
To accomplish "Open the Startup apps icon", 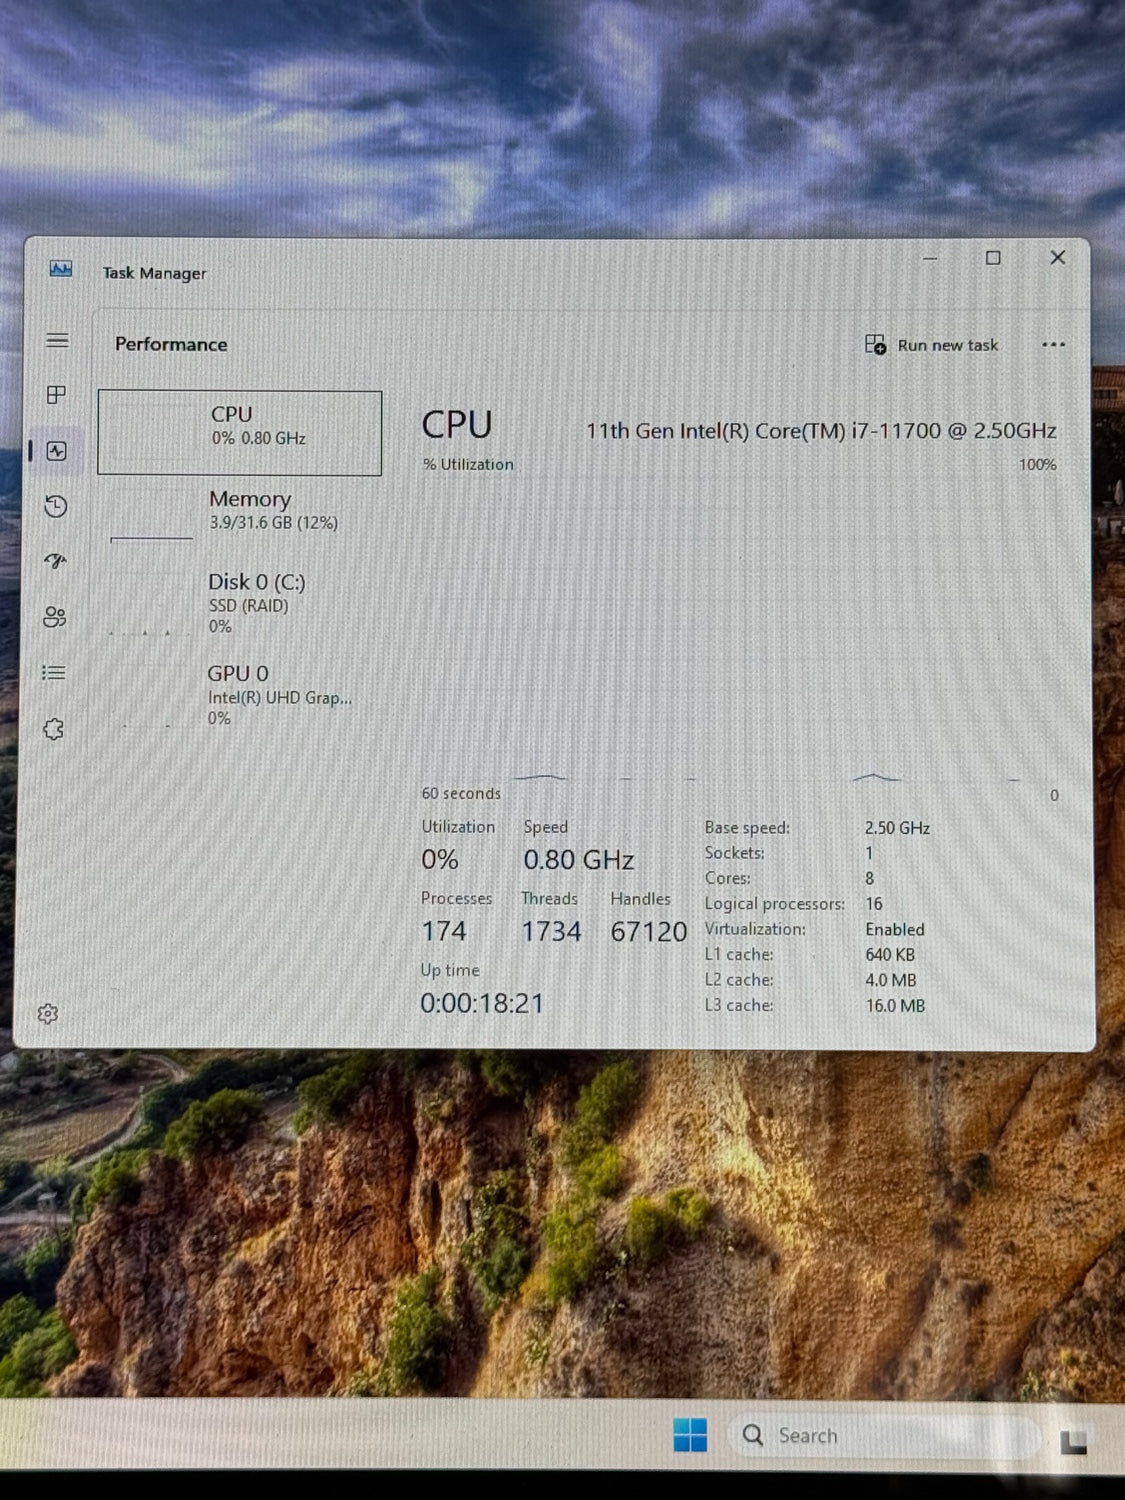I will tap(55, 561).
